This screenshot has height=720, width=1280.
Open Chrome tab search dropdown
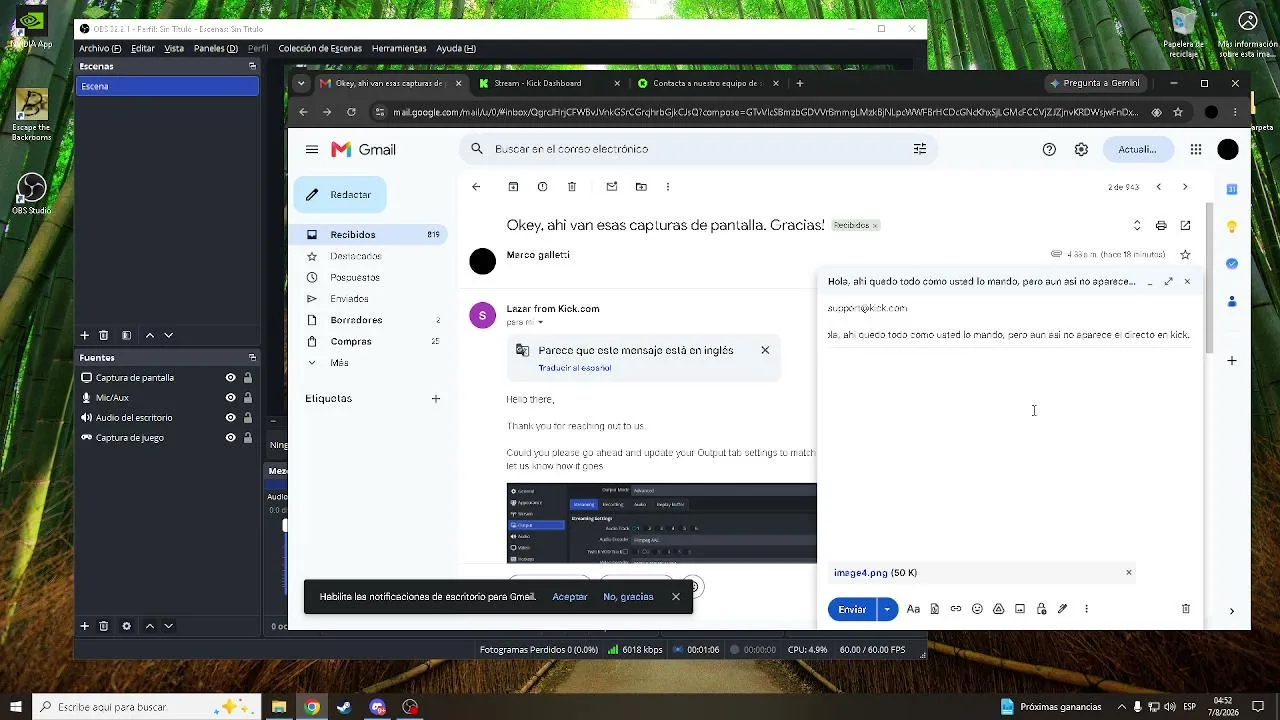point(303,84)
